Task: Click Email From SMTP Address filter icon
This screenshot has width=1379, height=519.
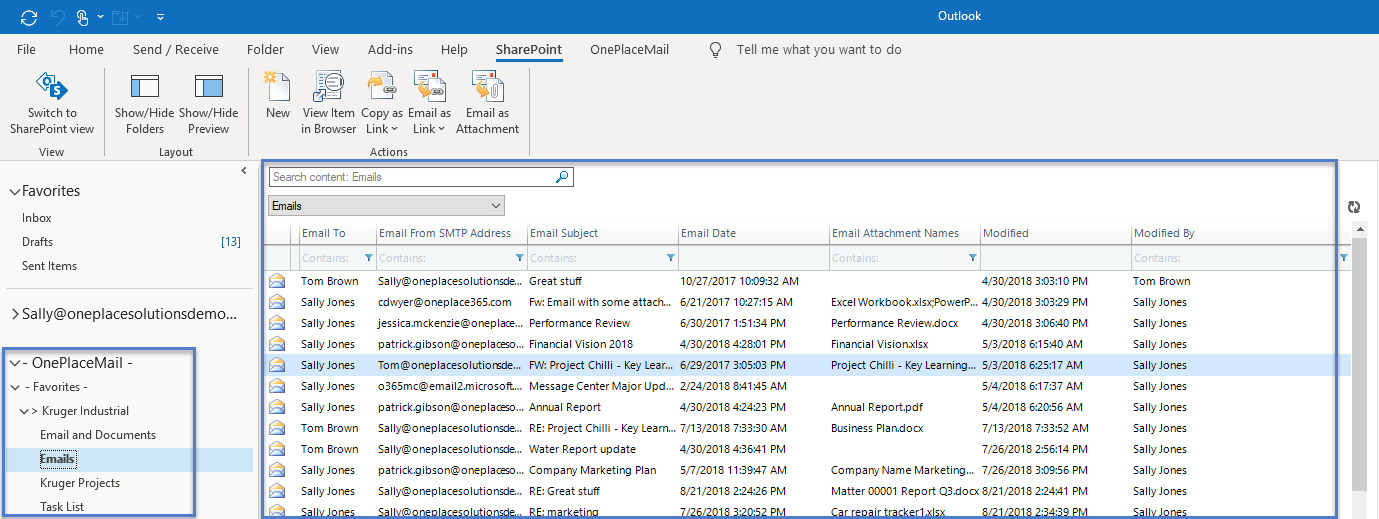Action: point(520,258)
